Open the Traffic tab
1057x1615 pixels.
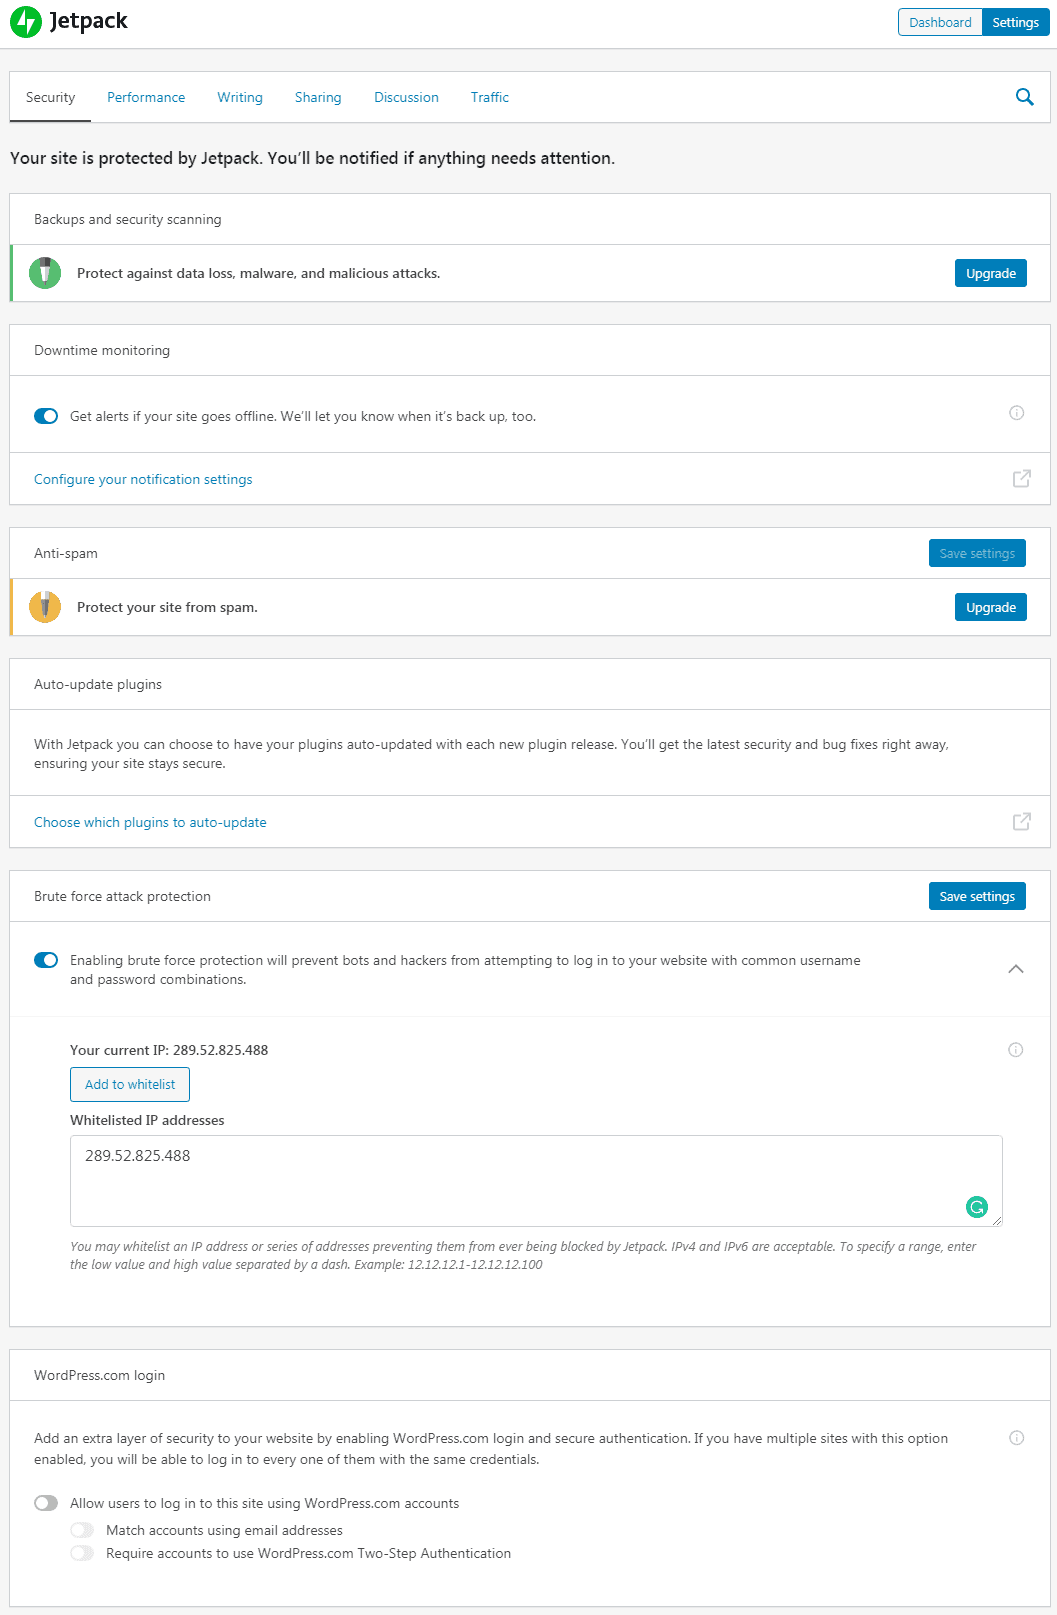tap(490, 98)
